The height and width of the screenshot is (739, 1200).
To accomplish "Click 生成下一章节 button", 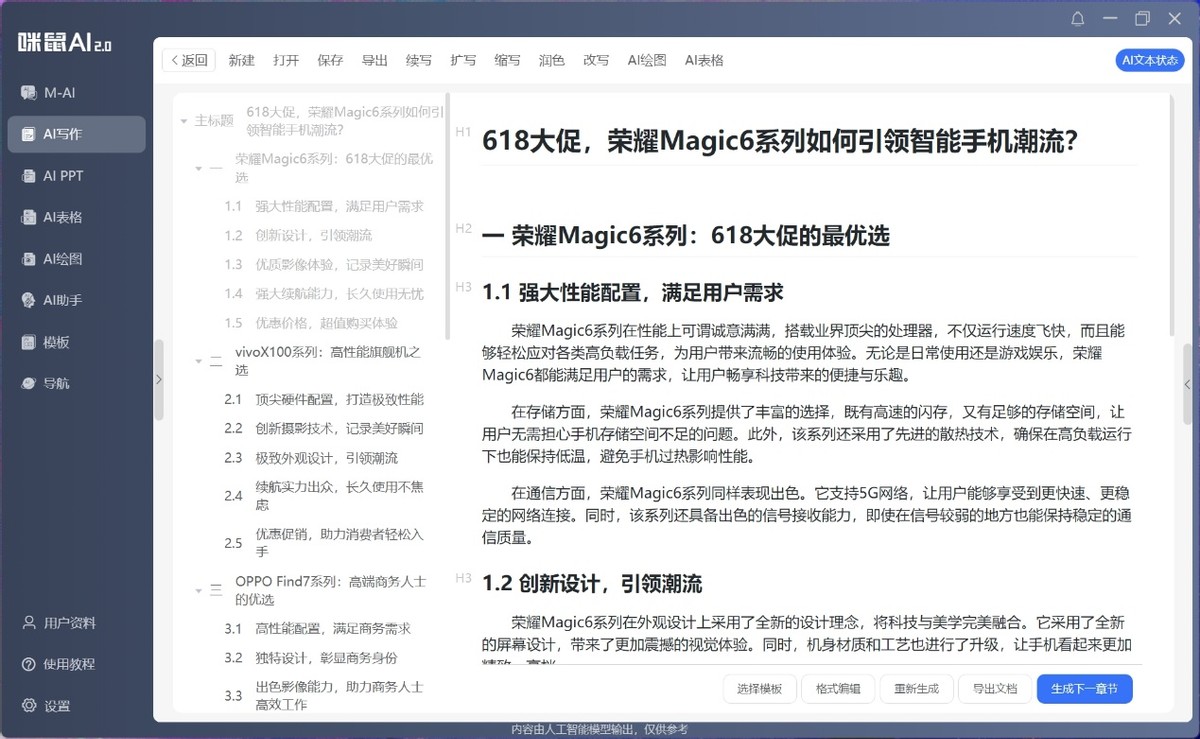I will [x=1085, y=689].
